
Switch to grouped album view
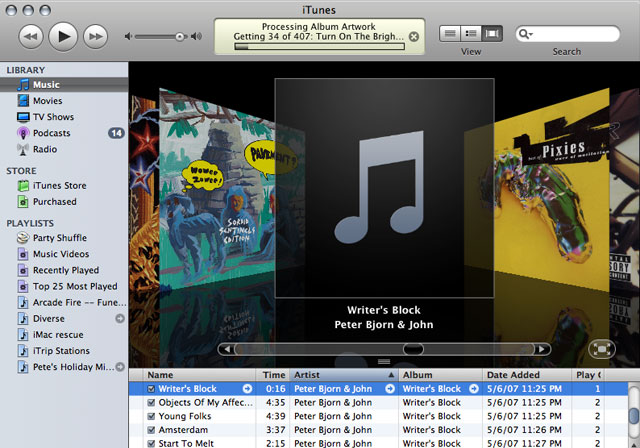coord(471,33)
